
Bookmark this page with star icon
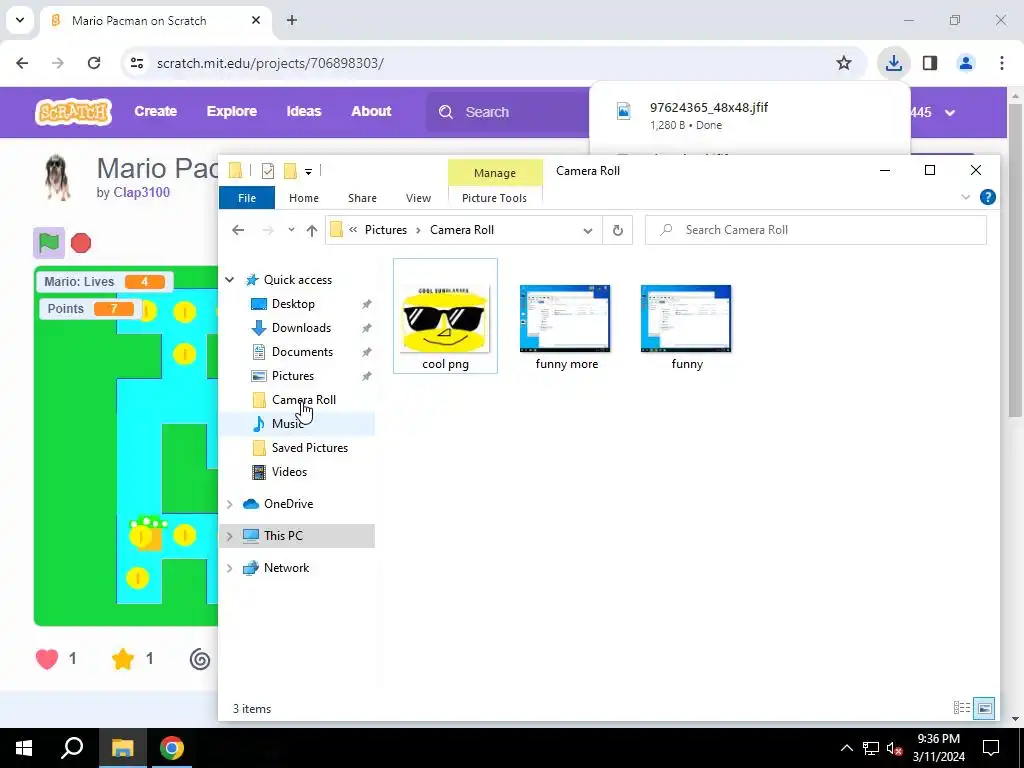click(x=844, y=63)
